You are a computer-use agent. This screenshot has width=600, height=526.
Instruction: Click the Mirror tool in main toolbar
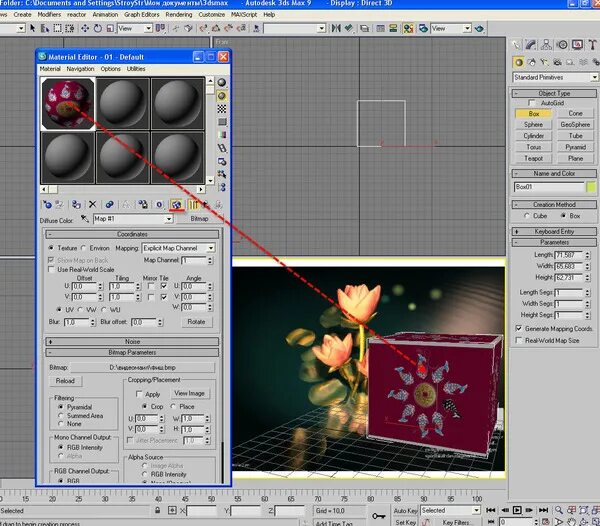336,28
